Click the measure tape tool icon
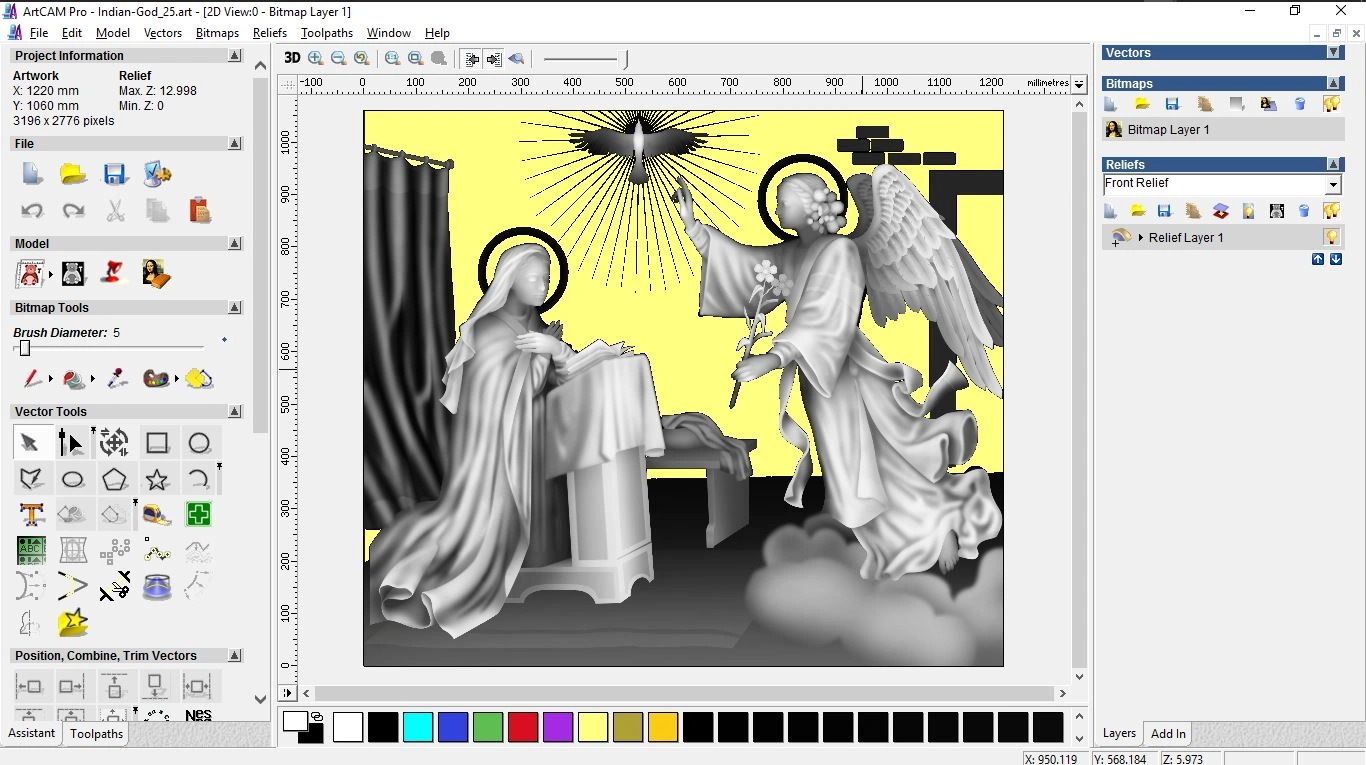 (157, 515)
